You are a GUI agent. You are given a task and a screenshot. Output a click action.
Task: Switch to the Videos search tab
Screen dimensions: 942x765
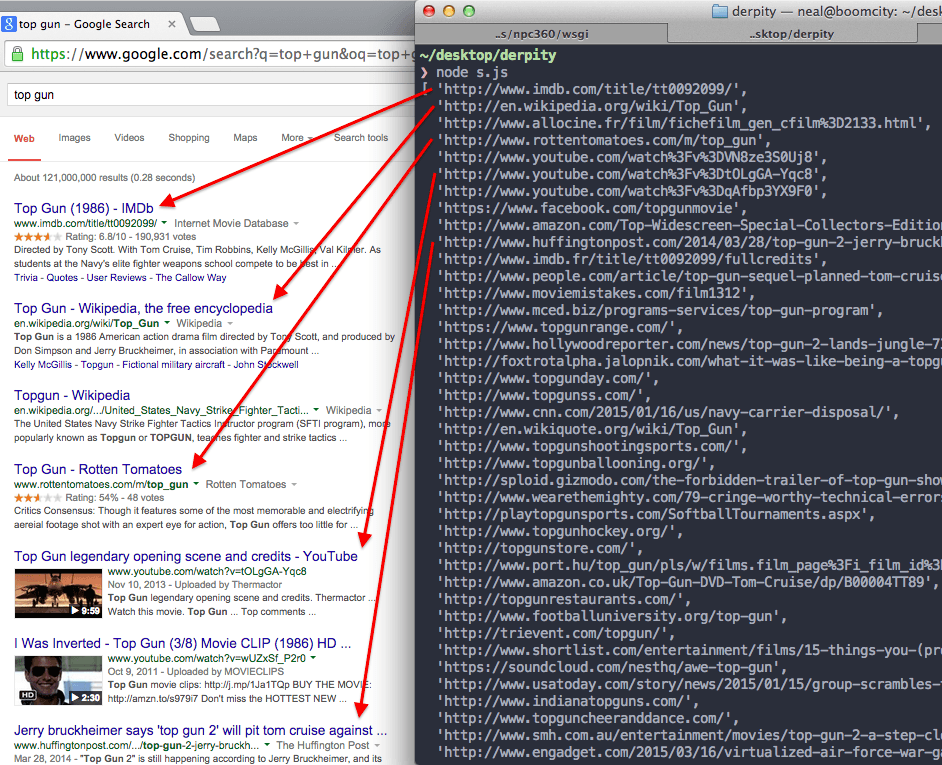(x=129, y=138)
